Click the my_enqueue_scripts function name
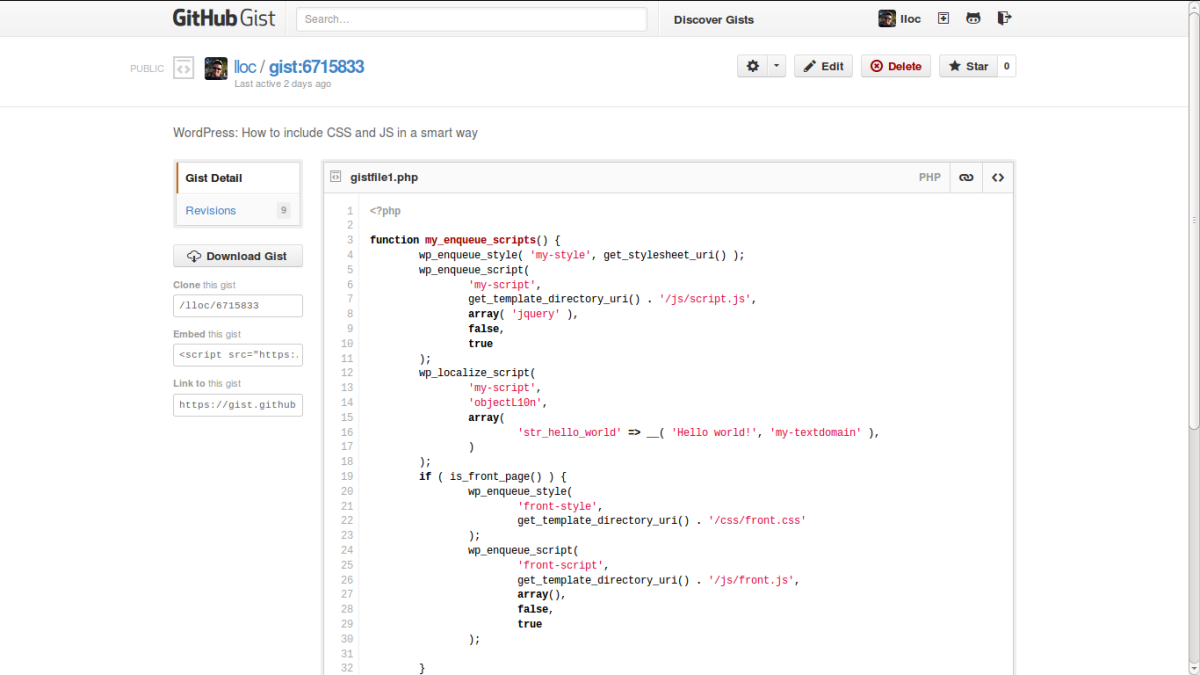 (480, 240)
